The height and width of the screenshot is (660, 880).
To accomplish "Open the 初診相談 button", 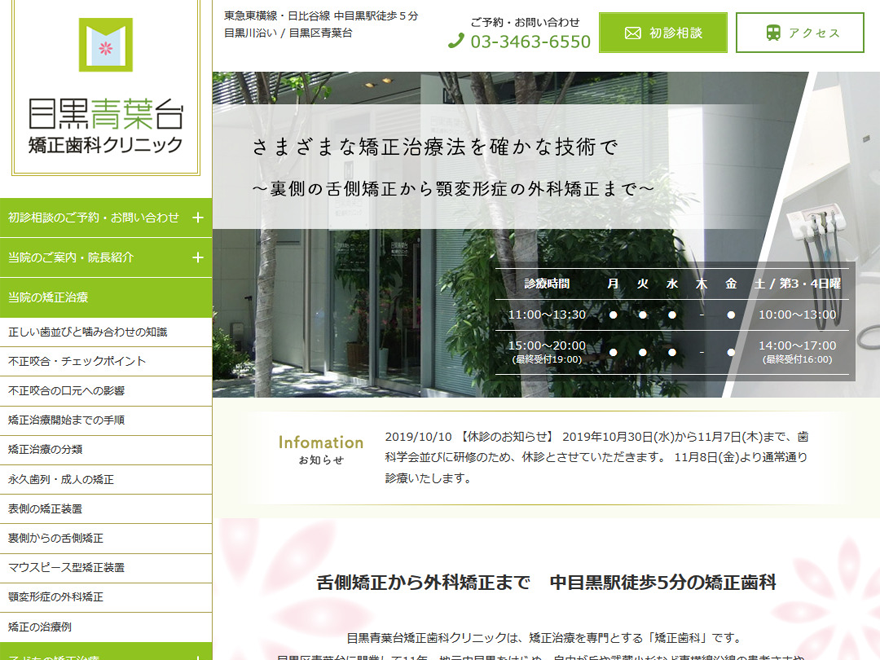I will [x=663, y=33].
